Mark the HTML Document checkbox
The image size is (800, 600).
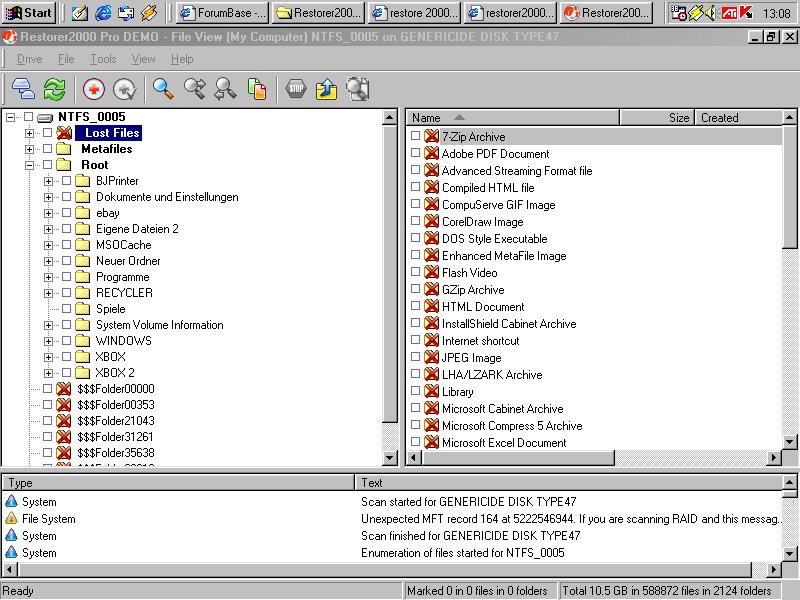pyautogui.click(x=415, y=306)
